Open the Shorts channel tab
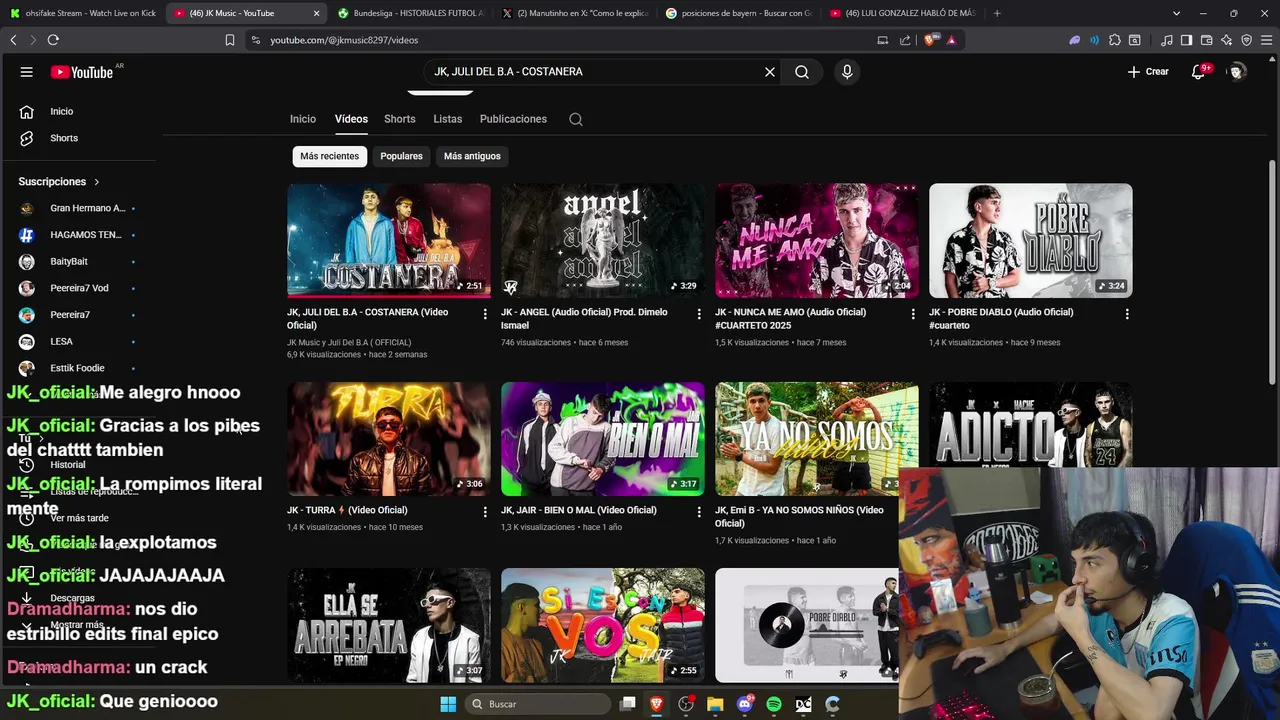The image size is (1280, 720). (400, 119)
